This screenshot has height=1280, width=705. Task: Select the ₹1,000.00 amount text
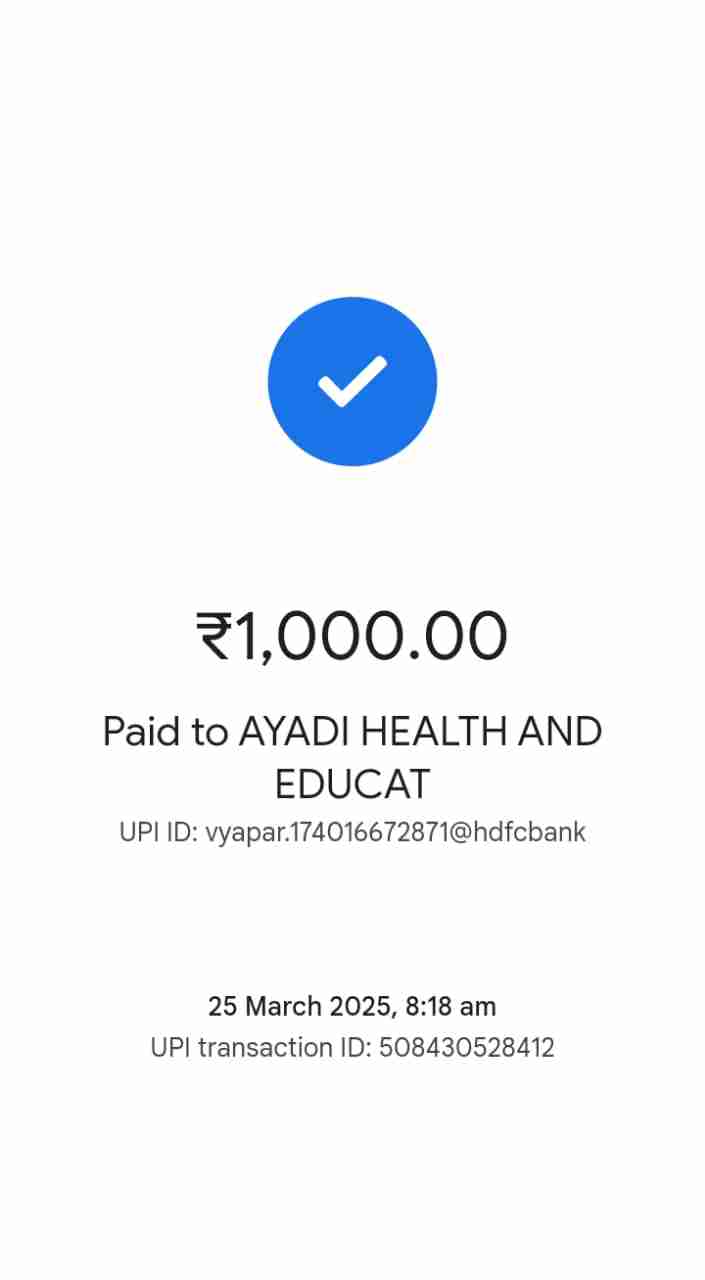coord(352,637)
